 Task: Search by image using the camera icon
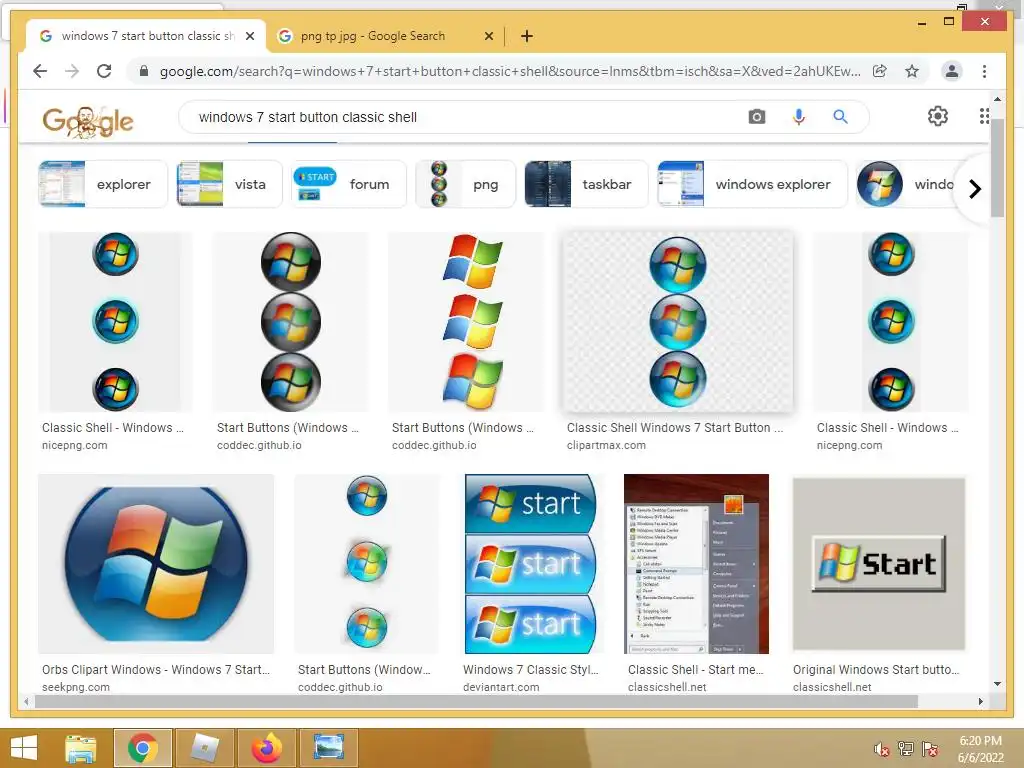coord(756,117)
